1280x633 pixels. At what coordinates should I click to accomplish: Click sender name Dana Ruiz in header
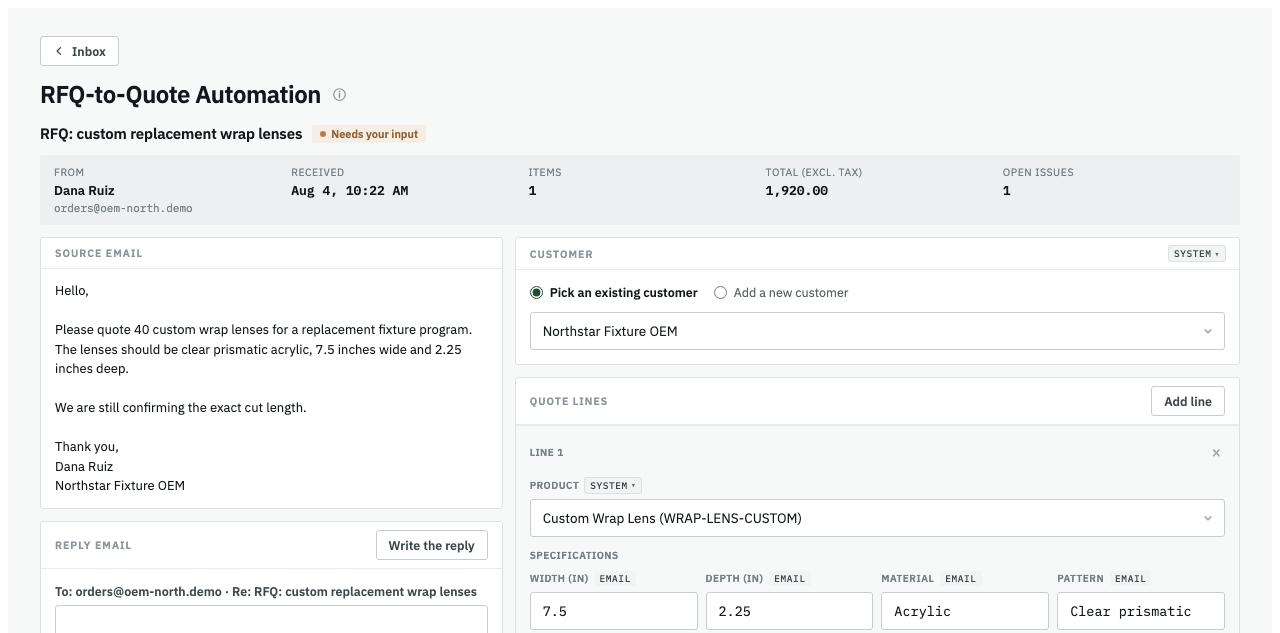tap(84, 190)
